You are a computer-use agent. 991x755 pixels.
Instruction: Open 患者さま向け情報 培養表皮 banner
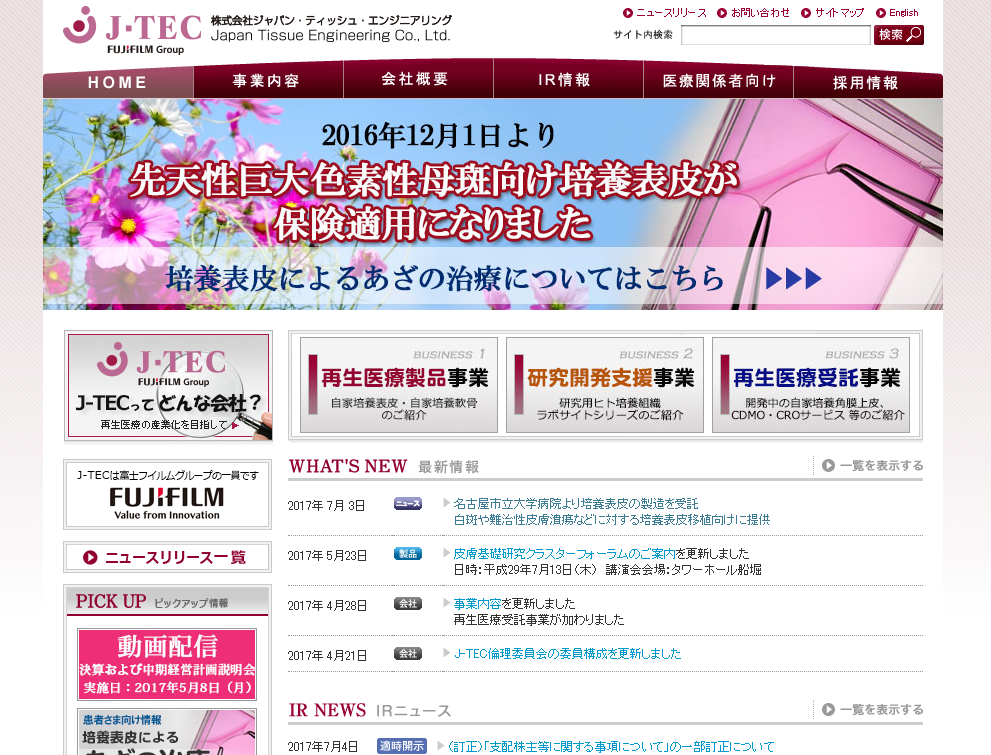tap(167, 732)
